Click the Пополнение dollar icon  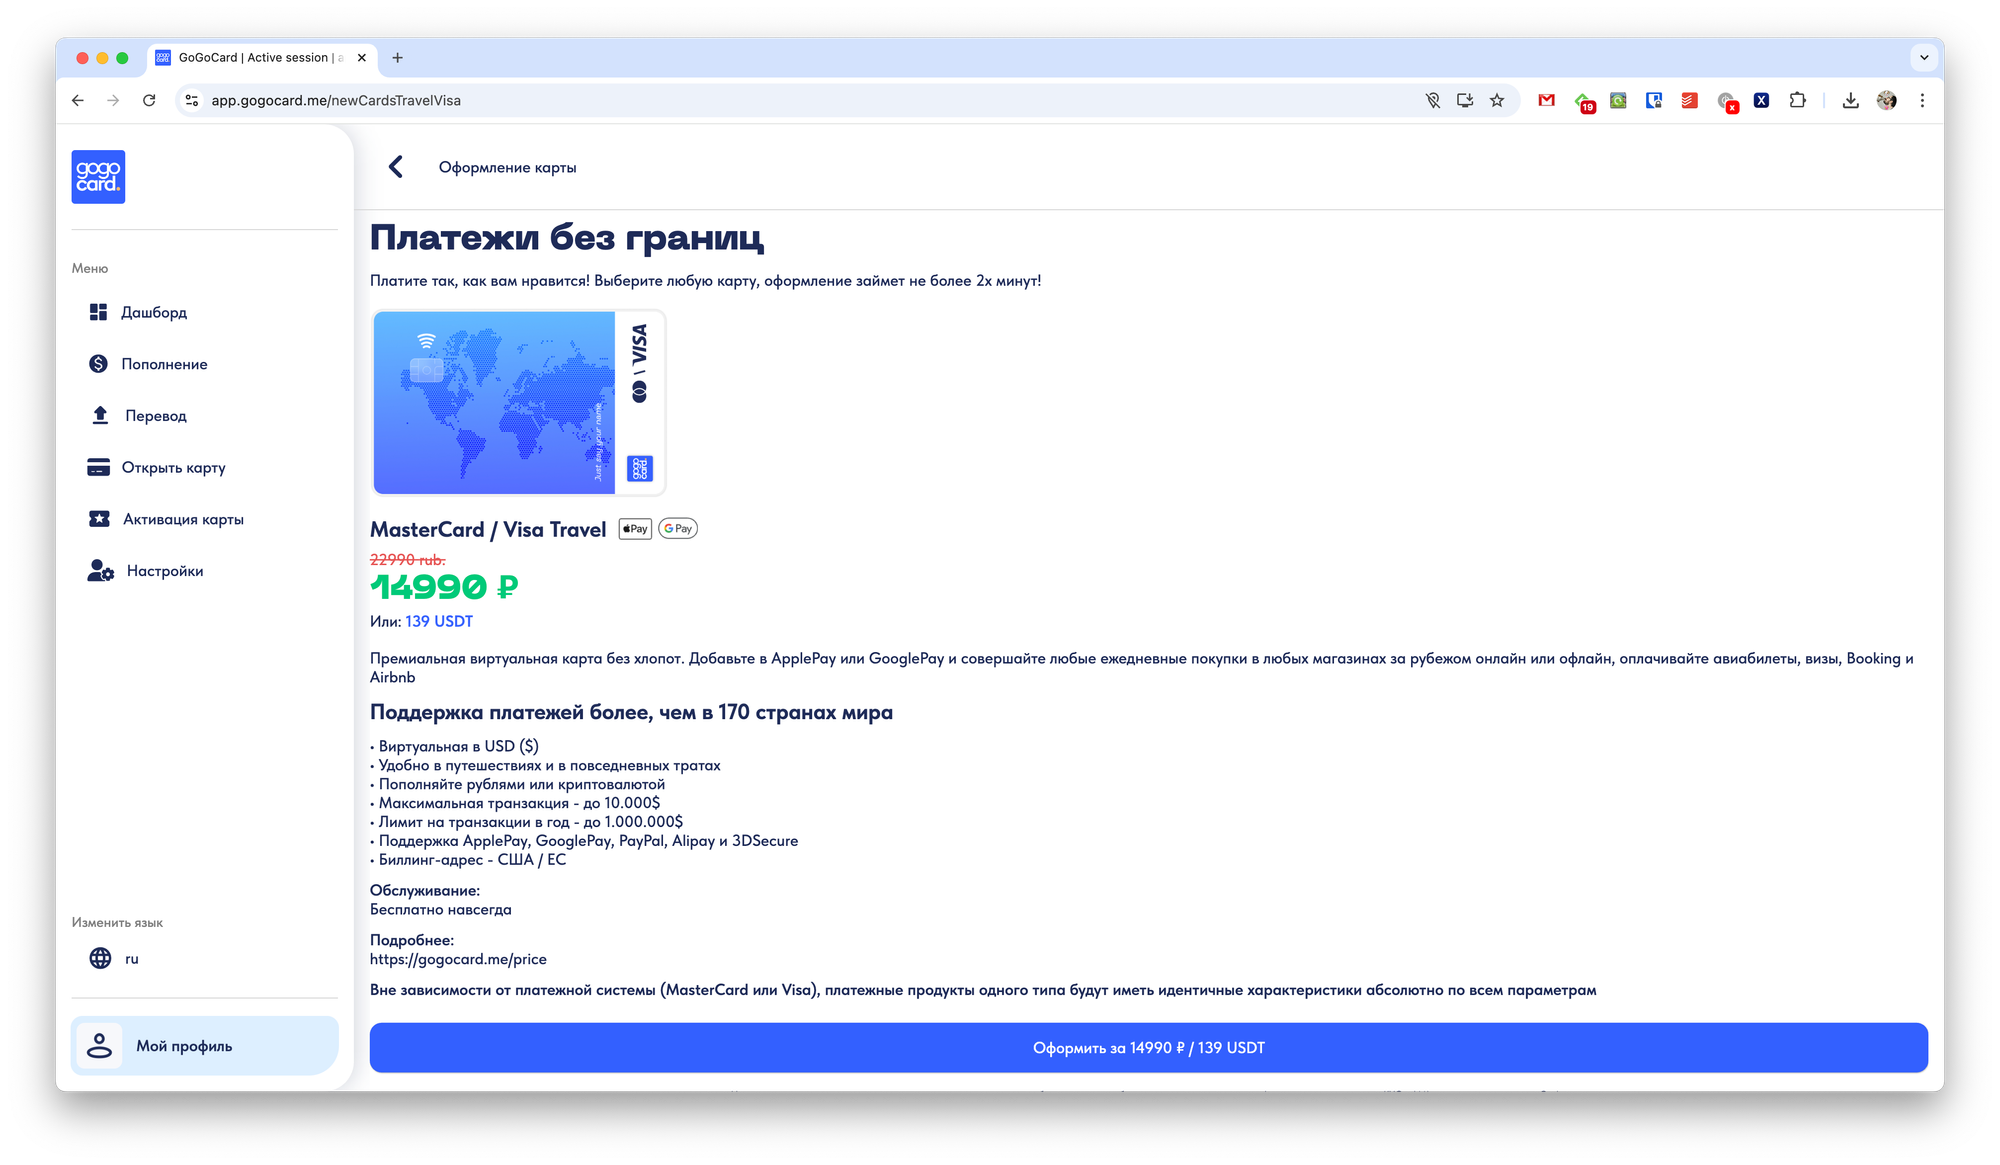pyautogui.click(x=98, y=364)
